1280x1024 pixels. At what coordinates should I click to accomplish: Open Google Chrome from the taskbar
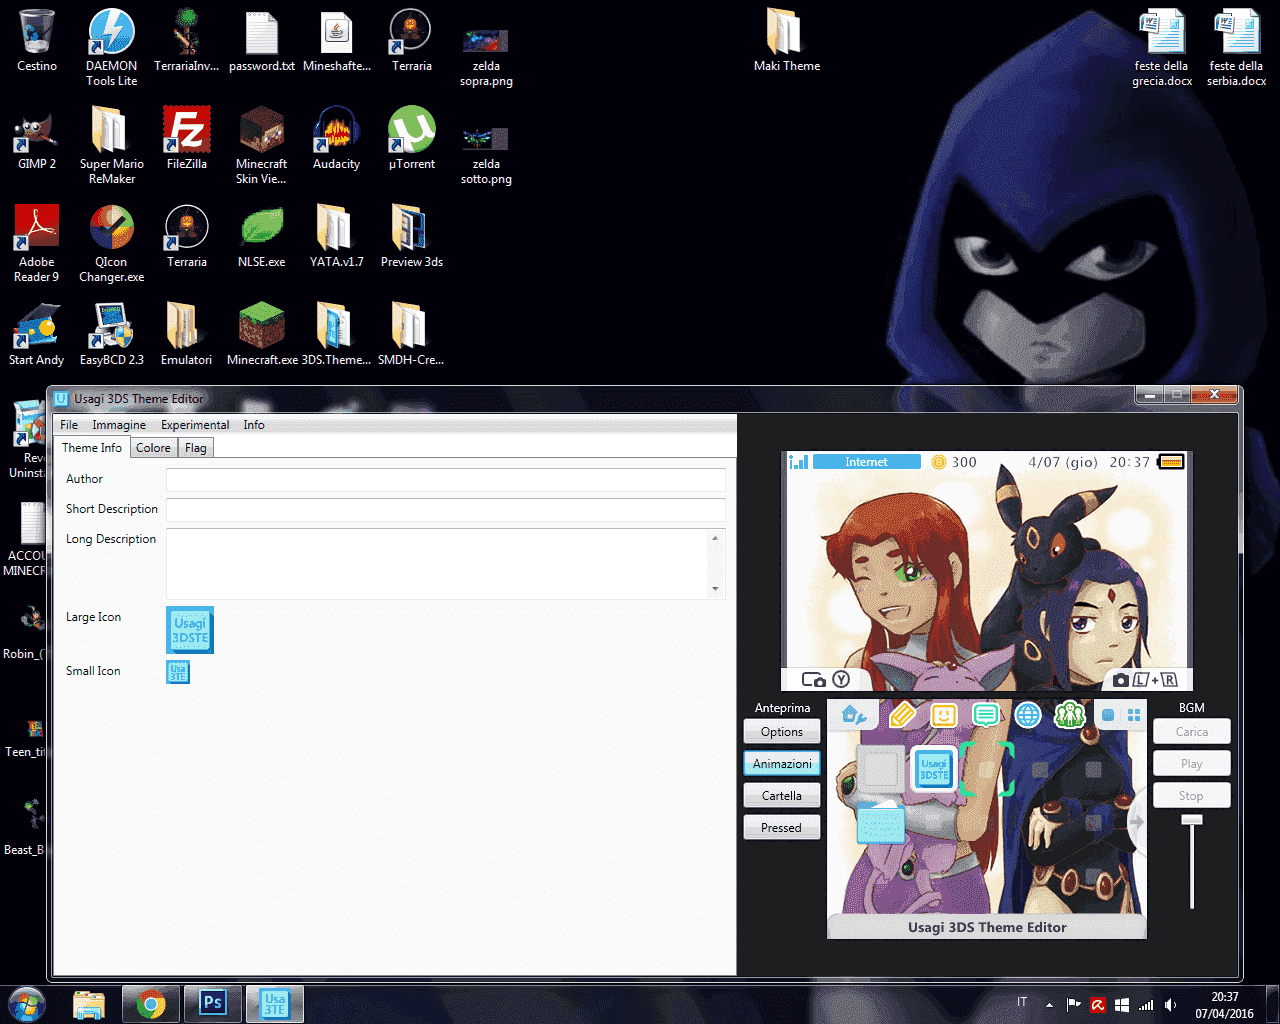pyautogui.click(x=151, y=1003)
